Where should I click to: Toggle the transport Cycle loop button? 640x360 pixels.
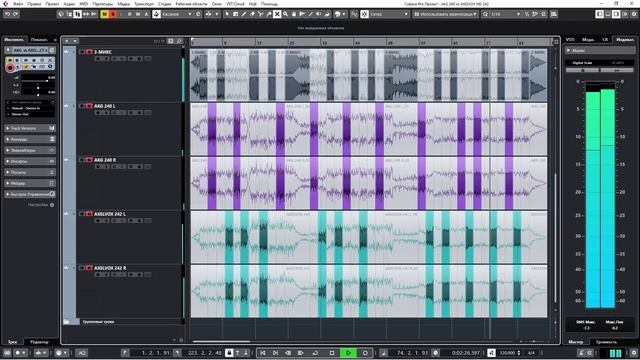point(315,353)
